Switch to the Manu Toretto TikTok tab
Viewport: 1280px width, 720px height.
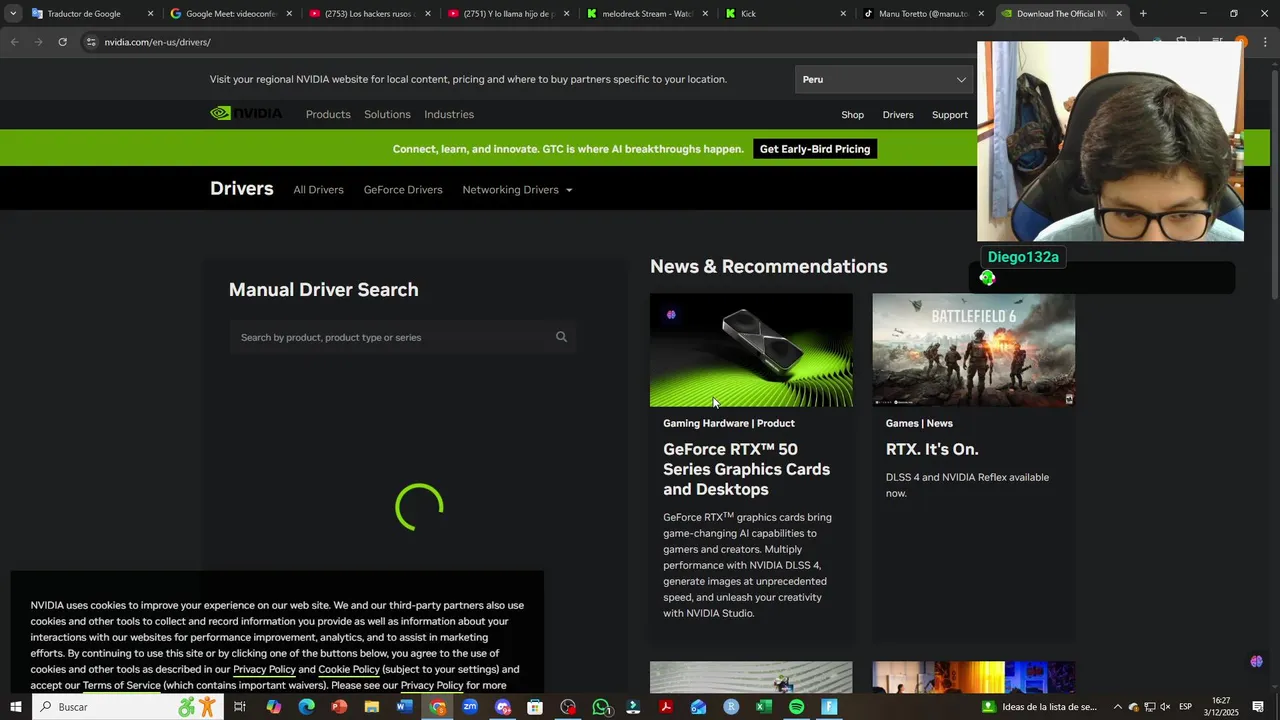point(924,14)
